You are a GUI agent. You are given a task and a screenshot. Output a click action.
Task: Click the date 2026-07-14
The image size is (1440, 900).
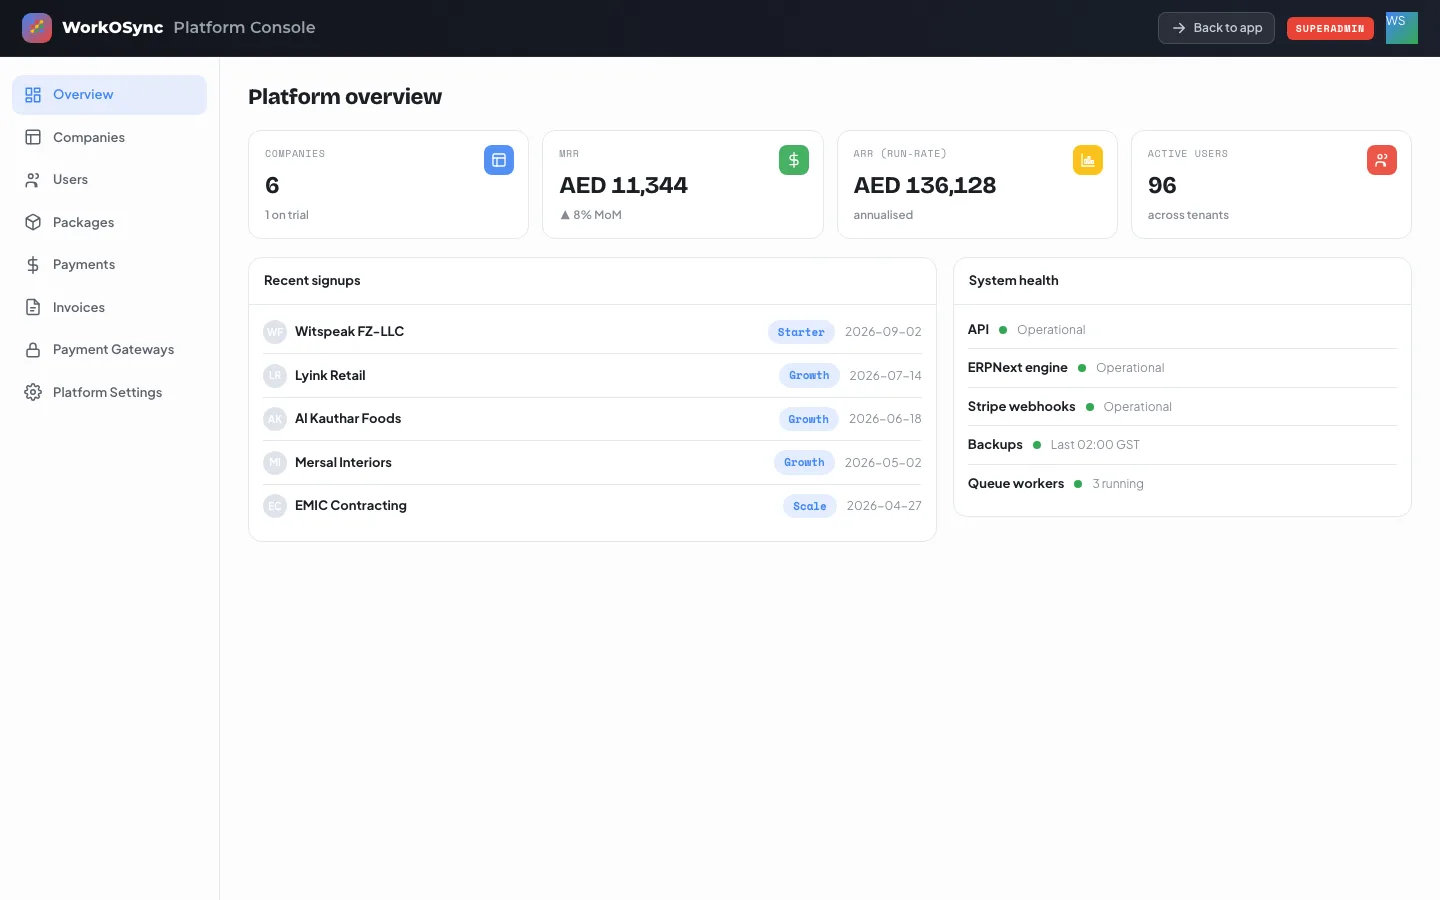point(885,376)
